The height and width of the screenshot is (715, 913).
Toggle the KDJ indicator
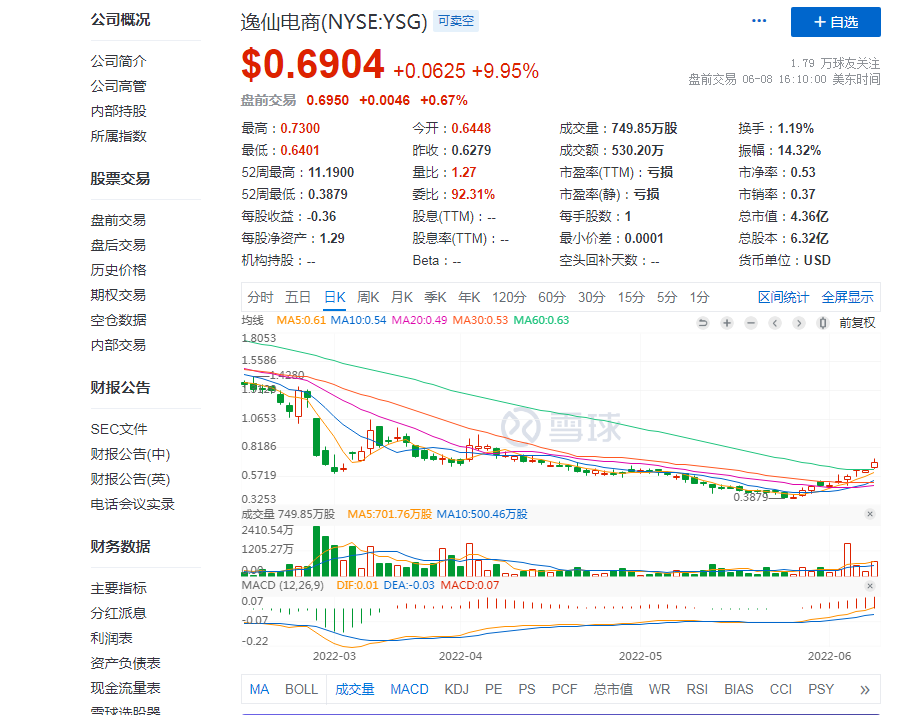click(x=456, y=689)
